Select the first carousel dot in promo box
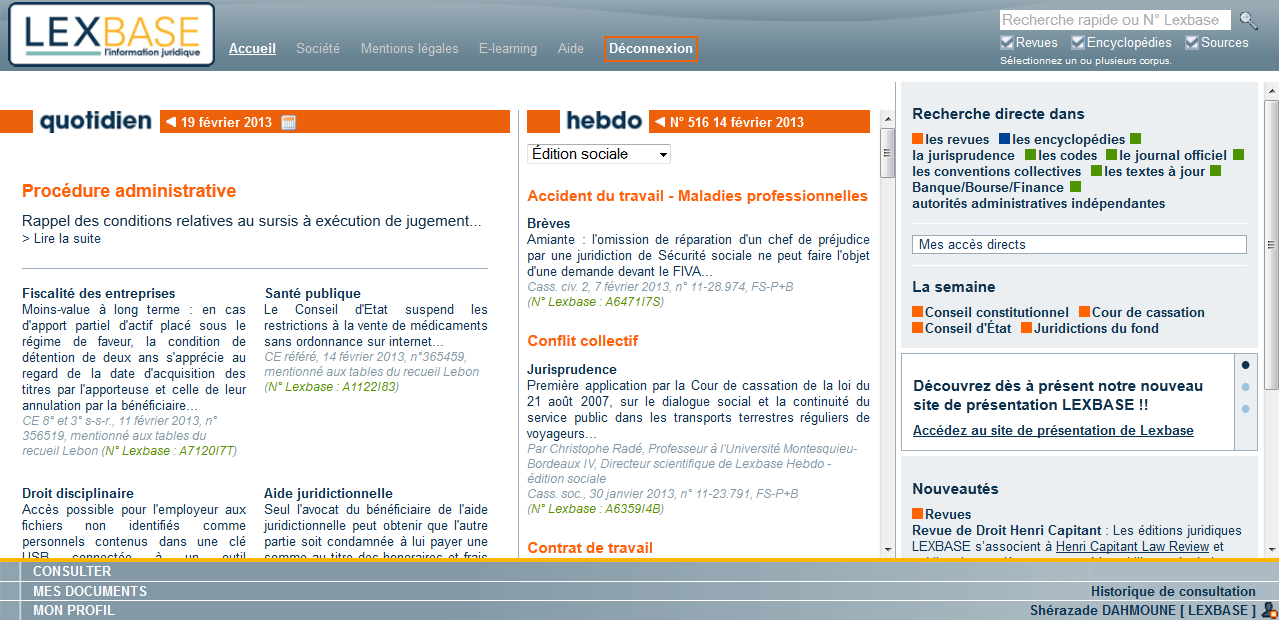The width and height of the screenshot is (1279, 621). click(1245, 365)
